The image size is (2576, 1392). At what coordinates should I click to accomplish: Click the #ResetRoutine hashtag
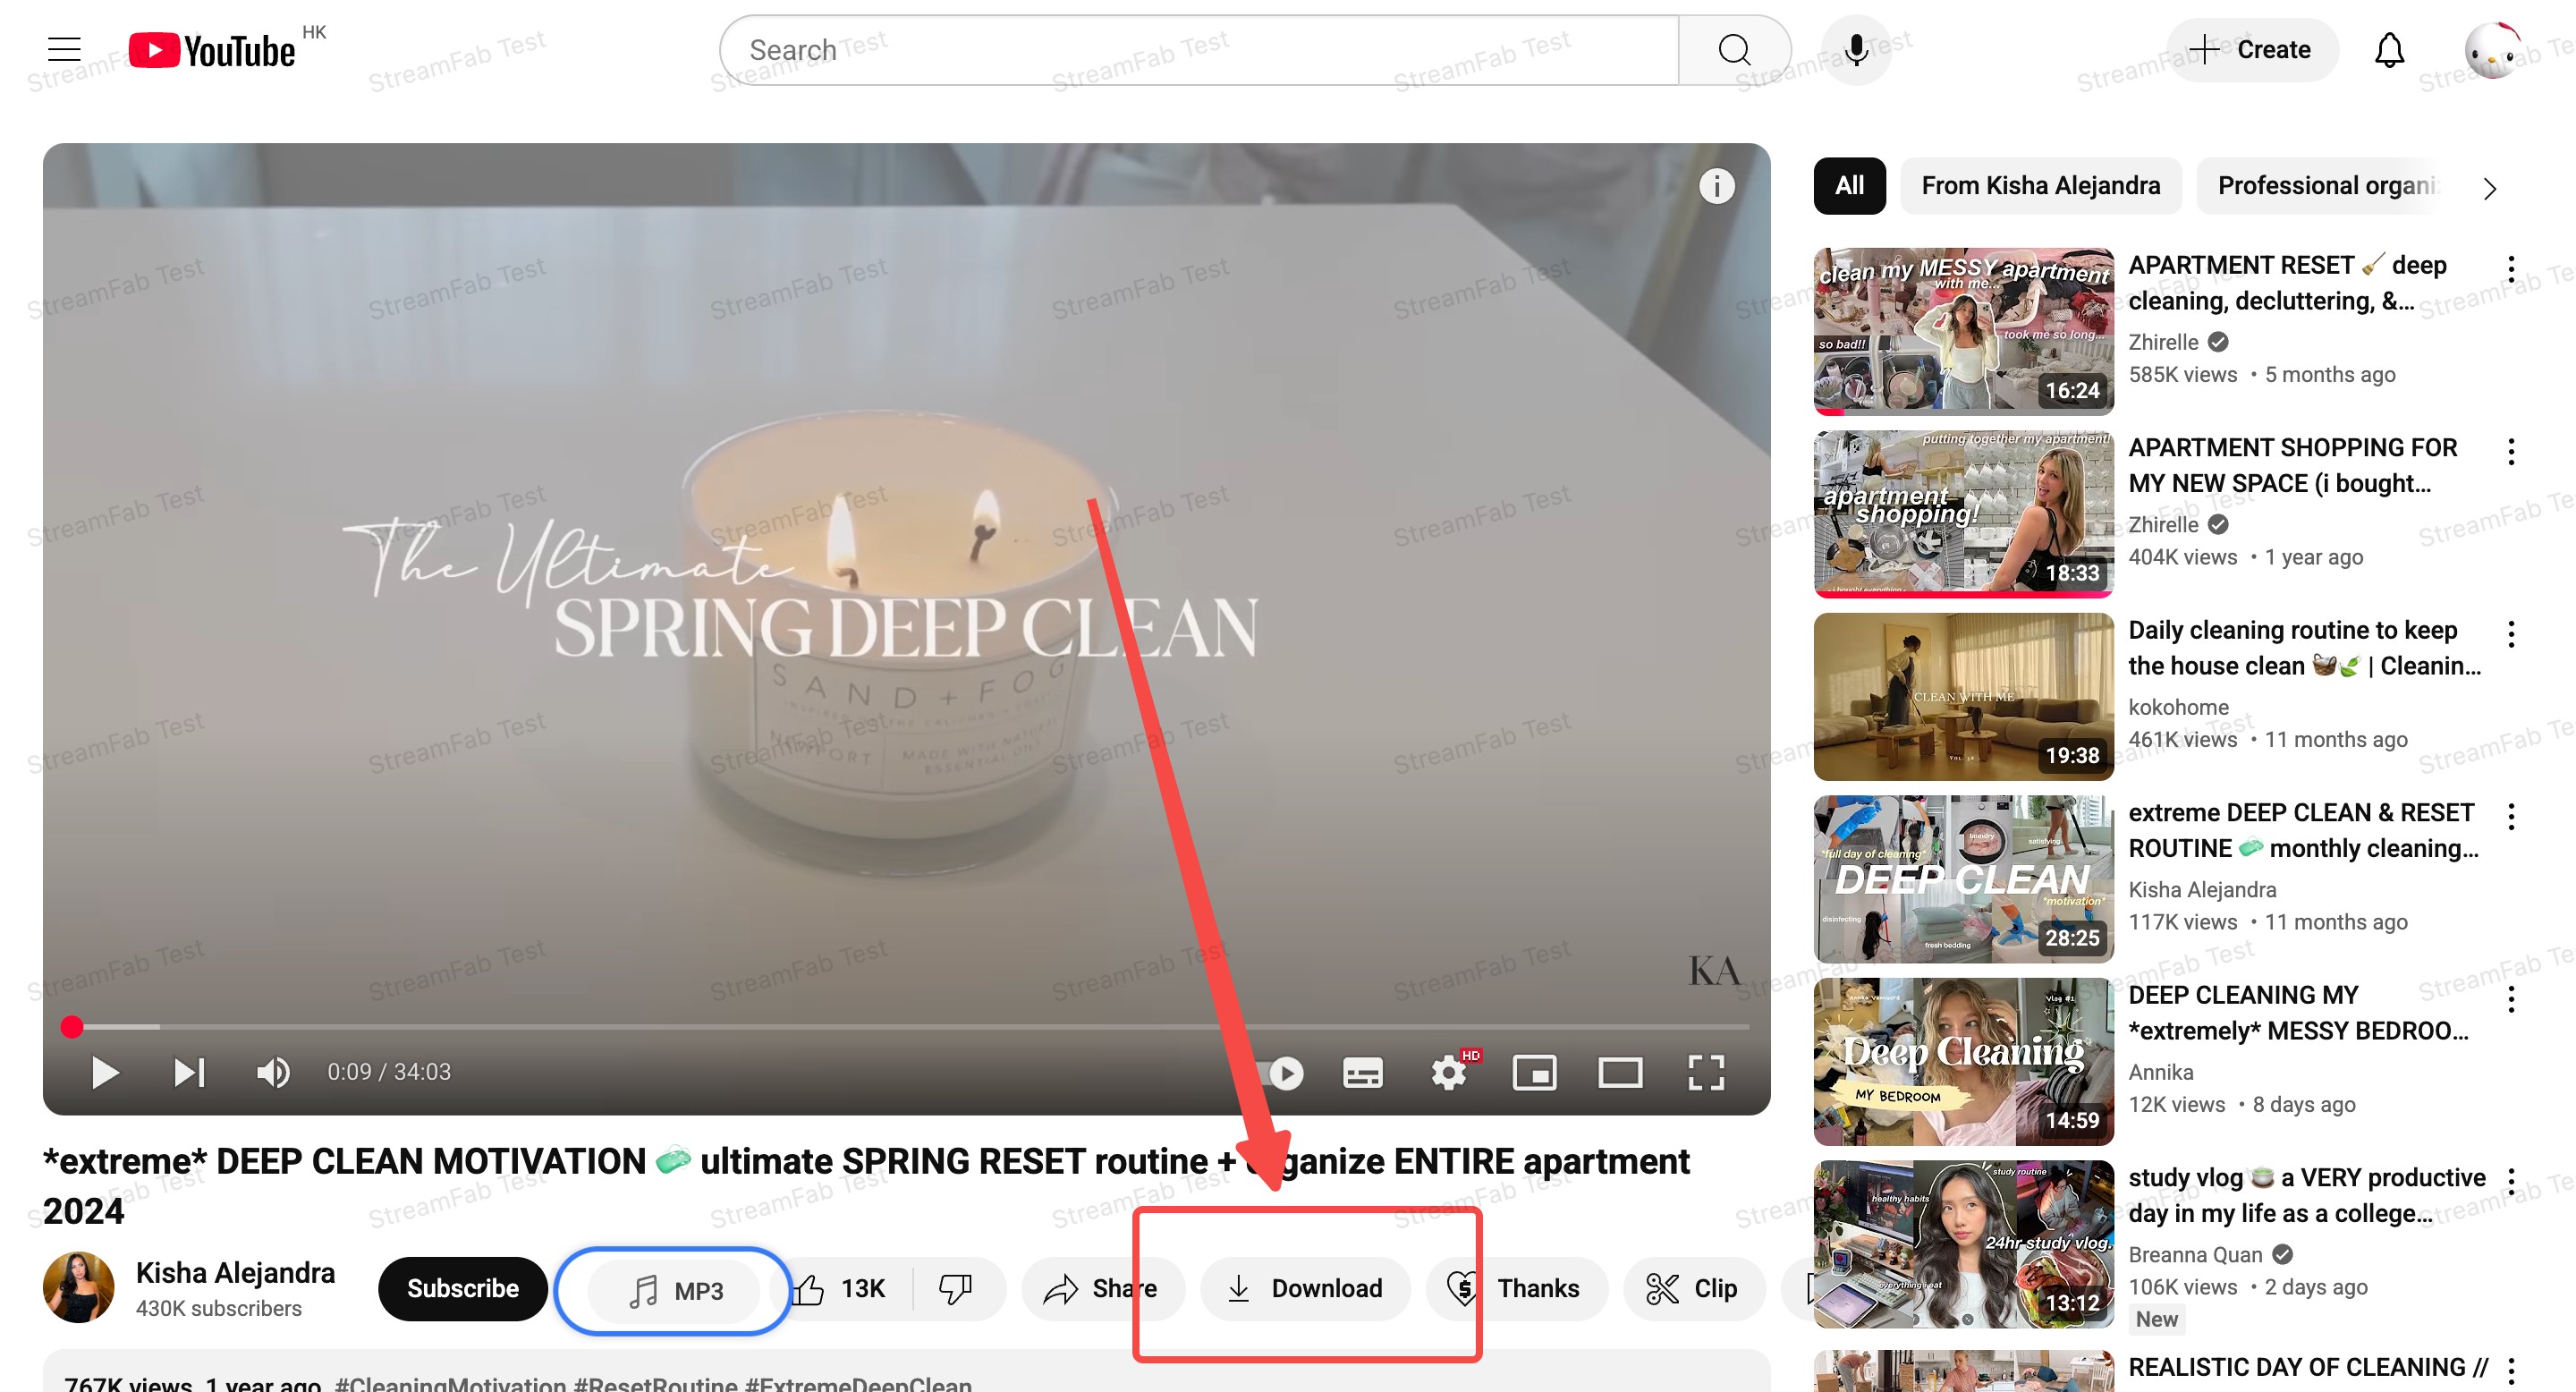[x=655, y=1383]
